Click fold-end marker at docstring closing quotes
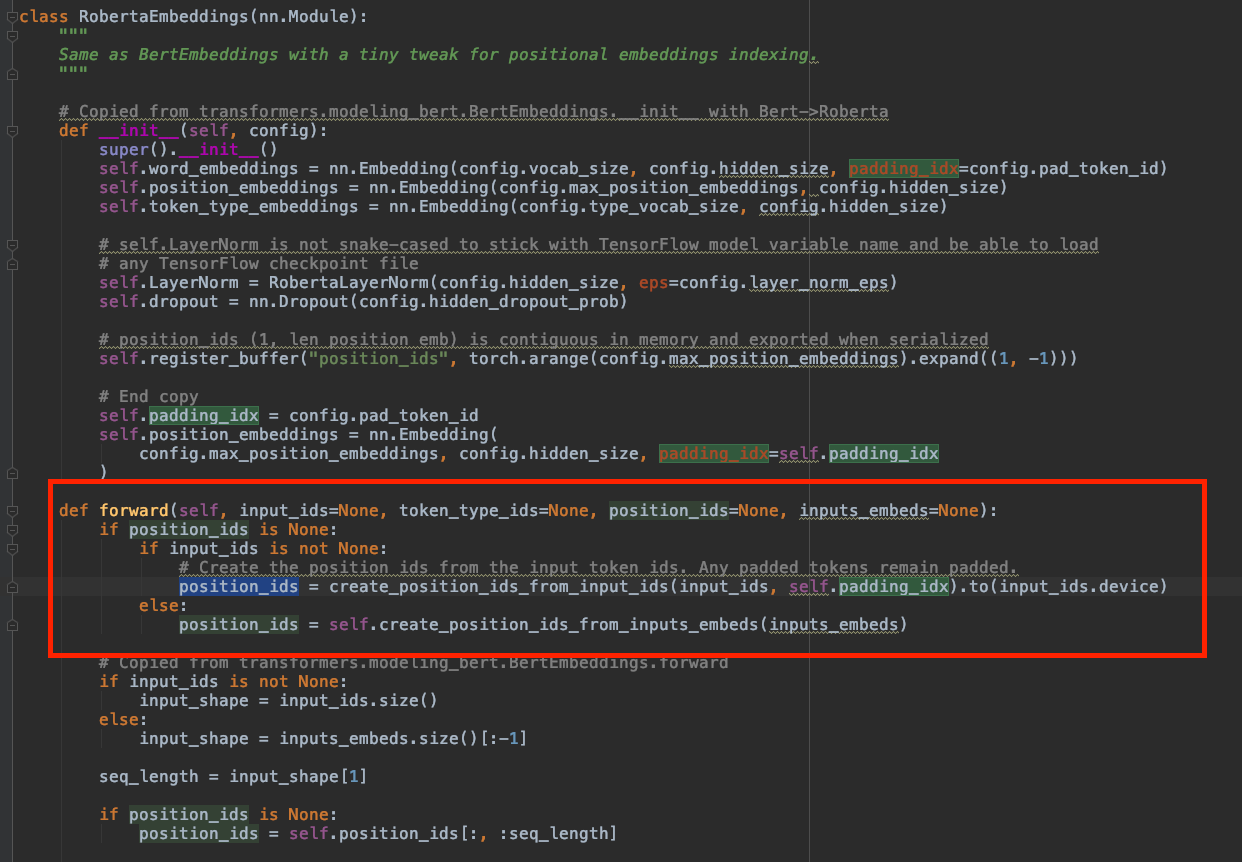Screen dimensions: 1242x862 click(12, 74)
